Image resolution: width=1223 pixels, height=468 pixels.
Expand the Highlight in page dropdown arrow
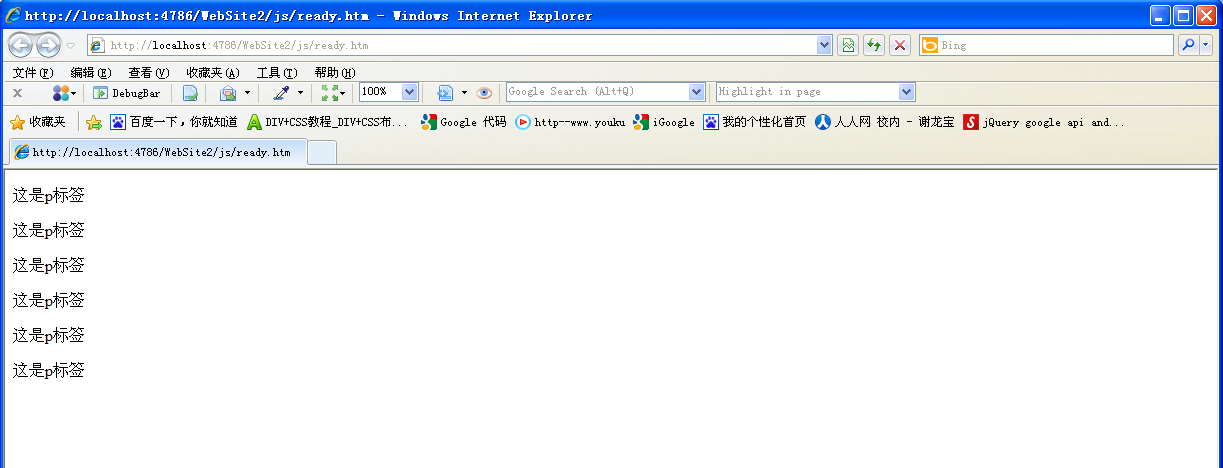(907, 91)
